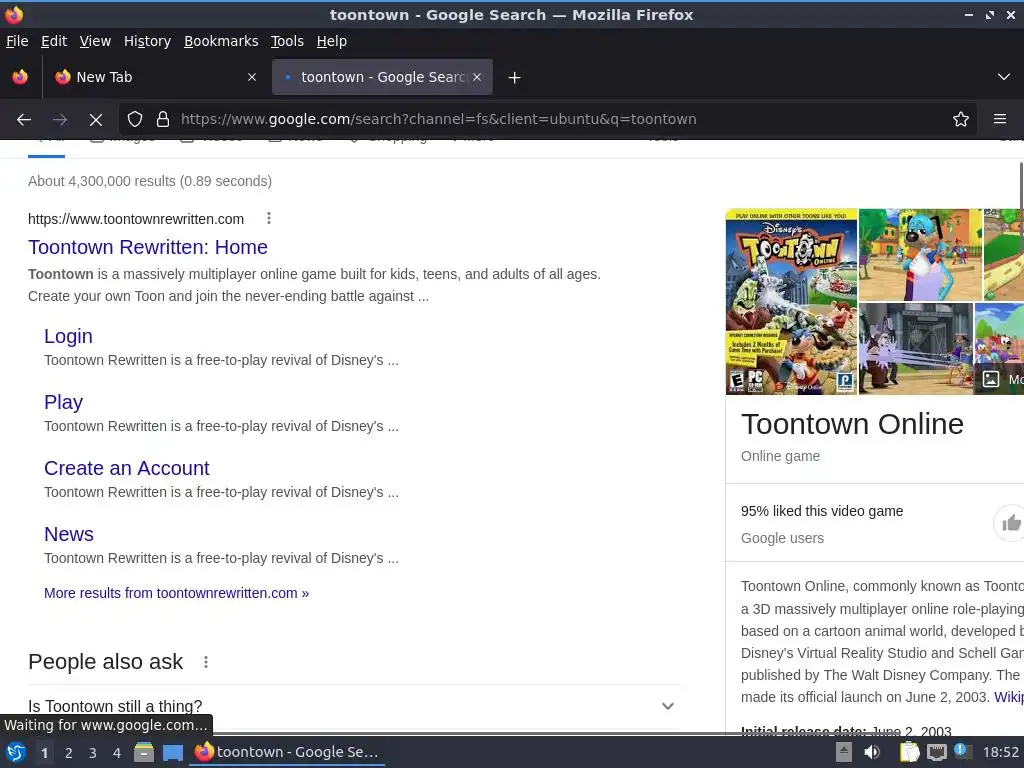The width and height of the screenshot is (1024, 768).
Task: Open the View menu
Action: click(95, 41)
